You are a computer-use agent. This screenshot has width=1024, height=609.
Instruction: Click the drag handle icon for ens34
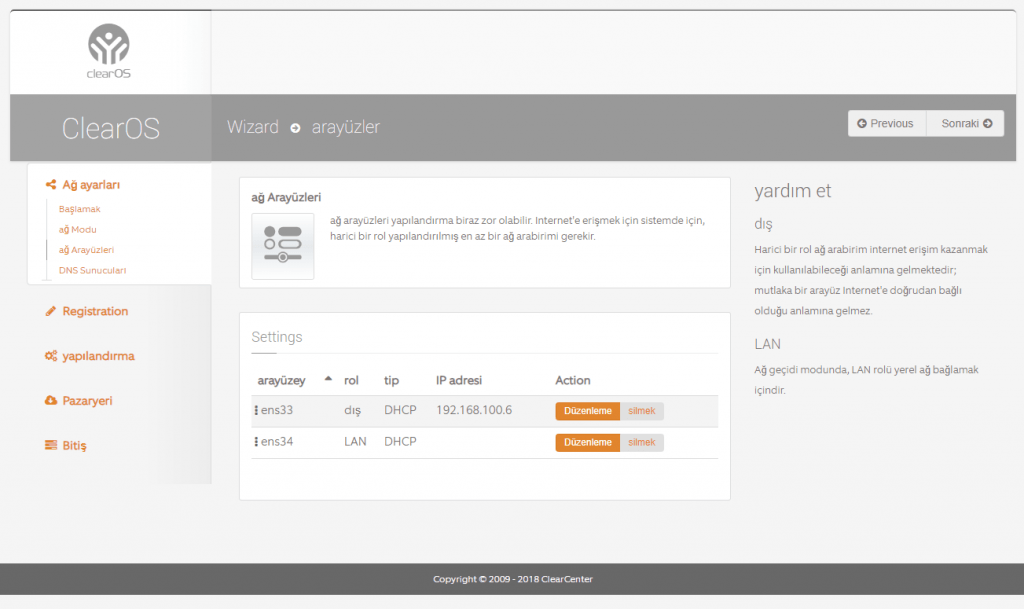256,442
